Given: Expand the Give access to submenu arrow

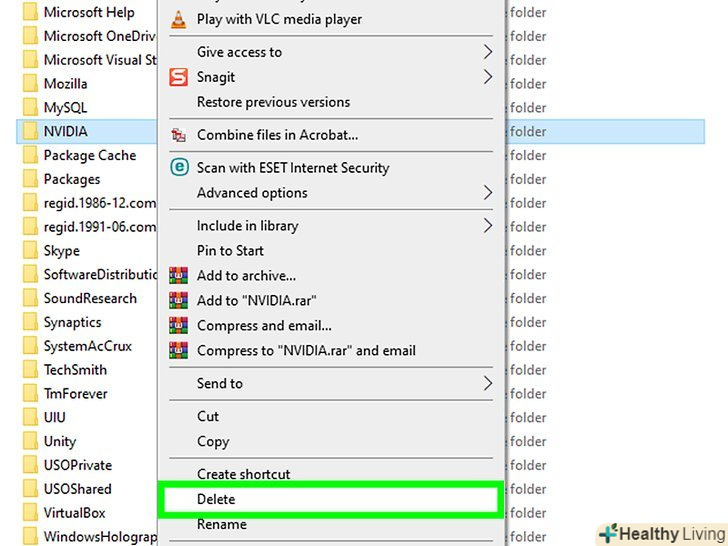Looking at the screenshot, I should (488, 52).
